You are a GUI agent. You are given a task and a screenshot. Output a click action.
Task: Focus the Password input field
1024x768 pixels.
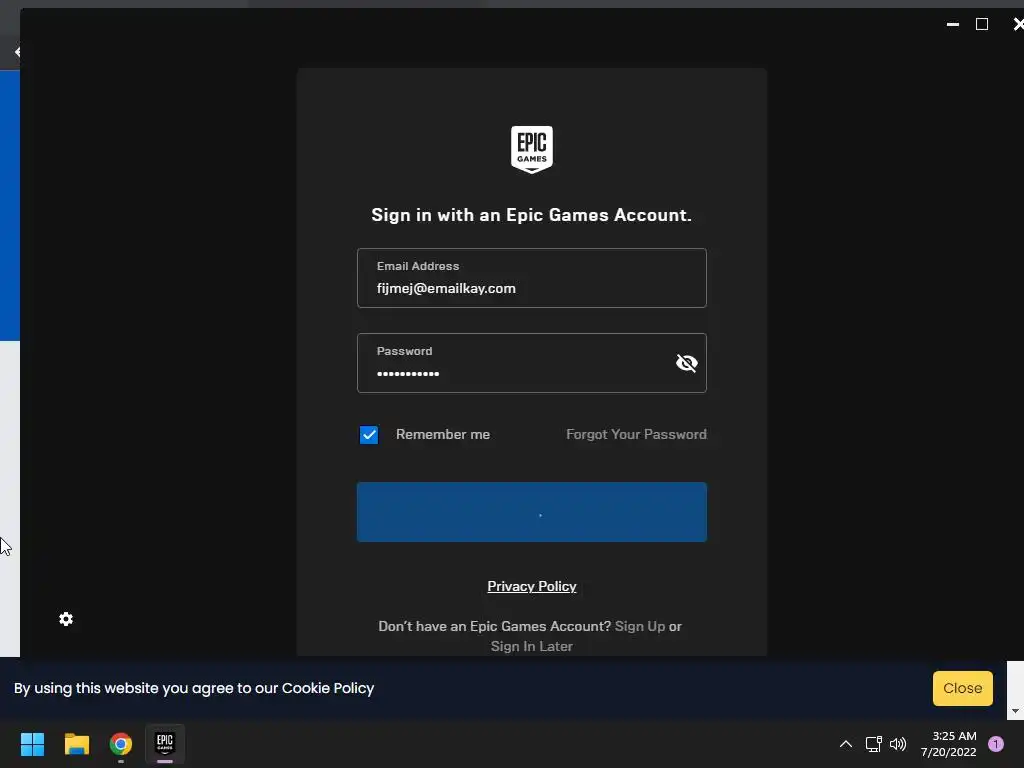coord(532,363)
